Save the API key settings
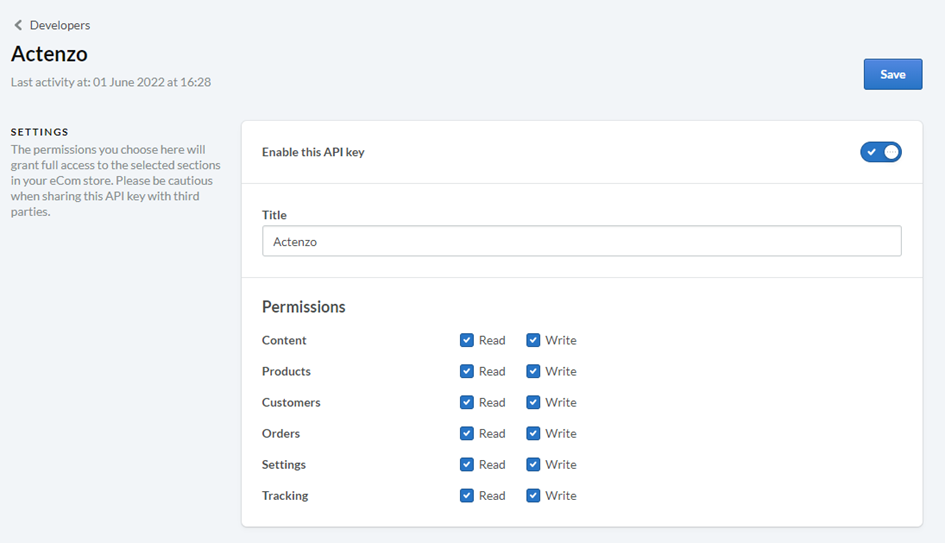Image resolution: width=945 pixels, height=543 pixels. (893, 74)
